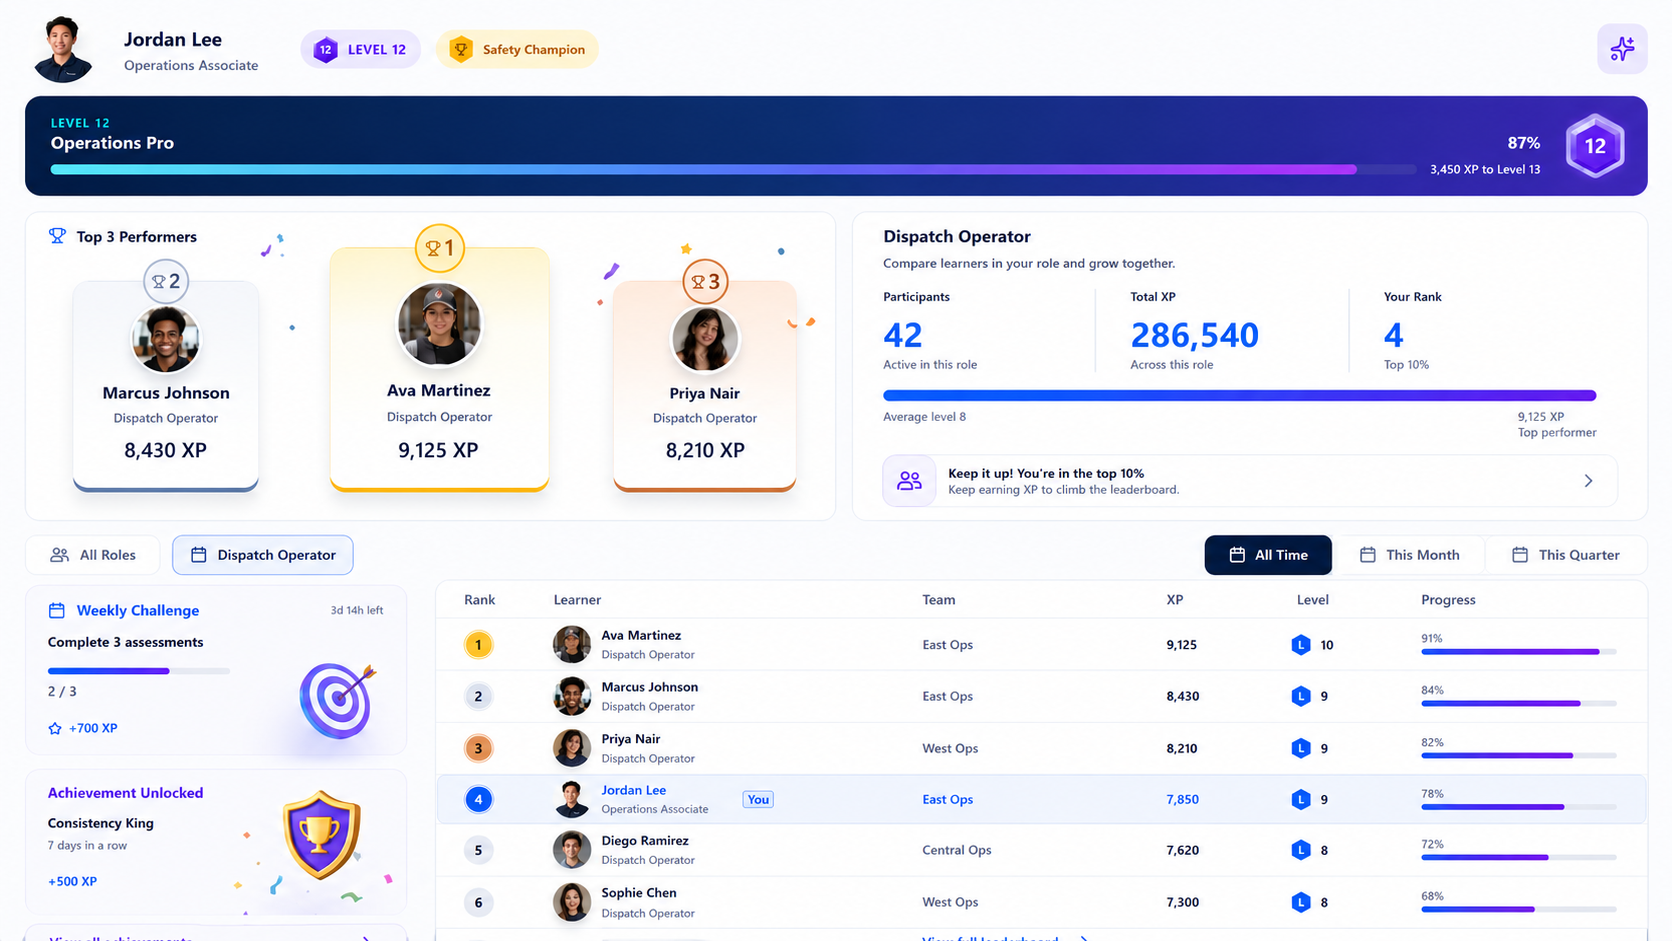Viewport: 1672px width, 941px height.
Task: Switch to This Quarter filter
Action: tap(1566, 555)
